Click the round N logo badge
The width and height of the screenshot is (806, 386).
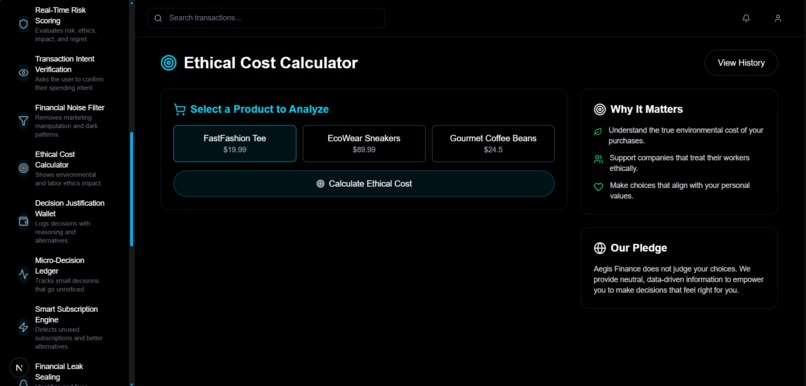pyautogui.click(x=19, y=368)
